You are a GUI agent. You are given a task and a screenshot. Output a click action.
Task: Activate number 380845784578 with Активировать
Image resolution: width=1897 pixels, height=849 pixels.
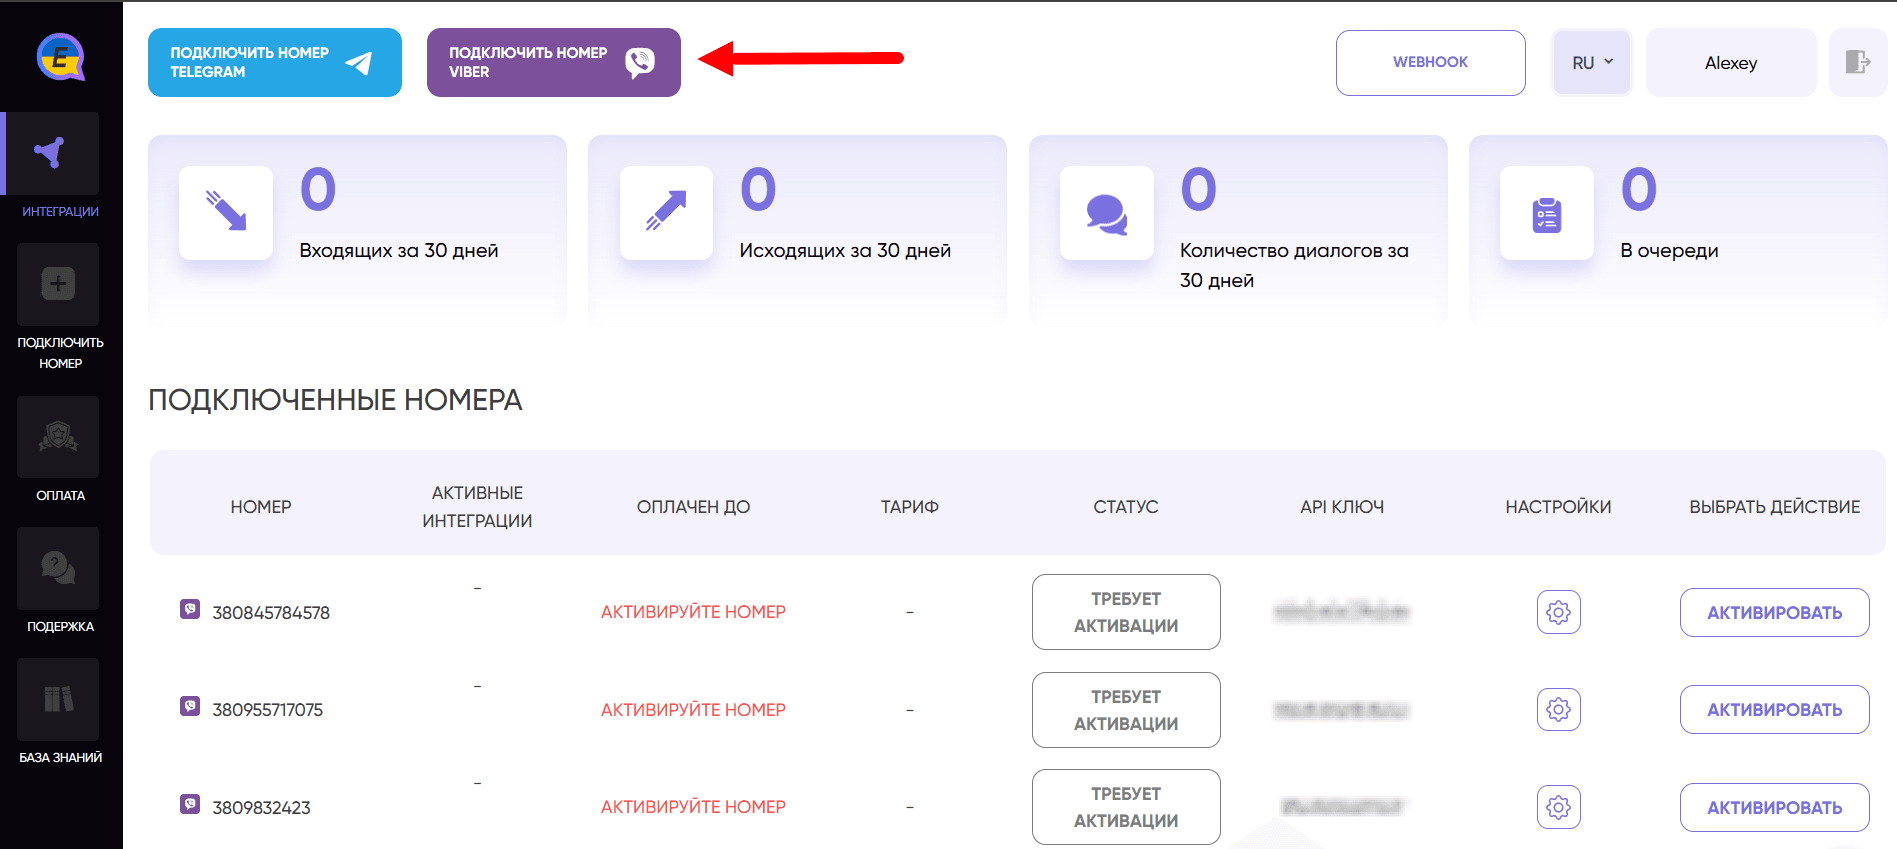[1774, 612]
